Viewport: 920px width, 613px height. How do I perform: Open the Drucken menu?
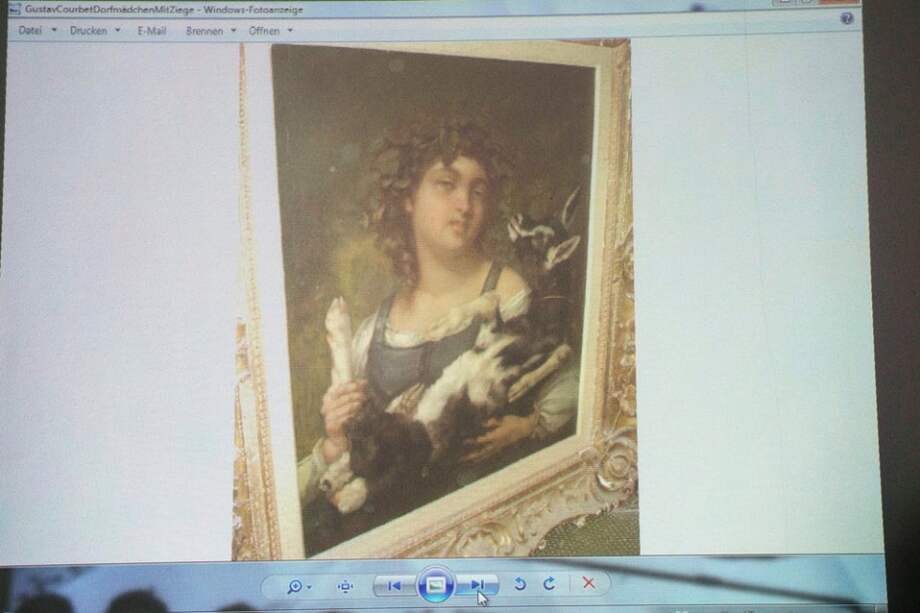(x=92, y=31)
